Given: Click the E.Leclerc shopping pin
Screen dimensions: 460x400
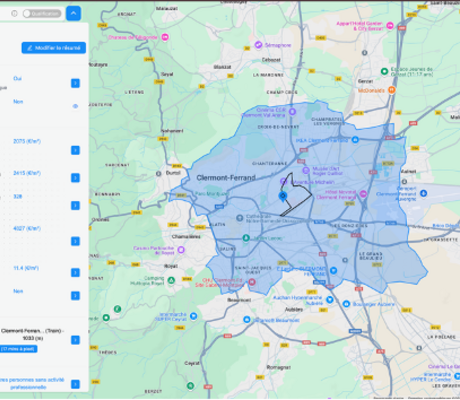Looking at the screenshot, I should tap(334, 270).
